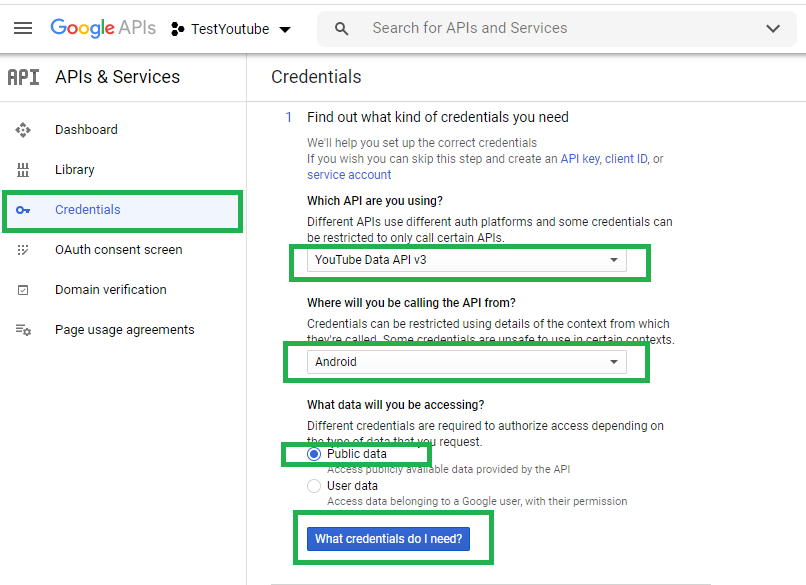806x585 pixels.
Task: Open the hamburger navigation menu
Action: point(23,28)
